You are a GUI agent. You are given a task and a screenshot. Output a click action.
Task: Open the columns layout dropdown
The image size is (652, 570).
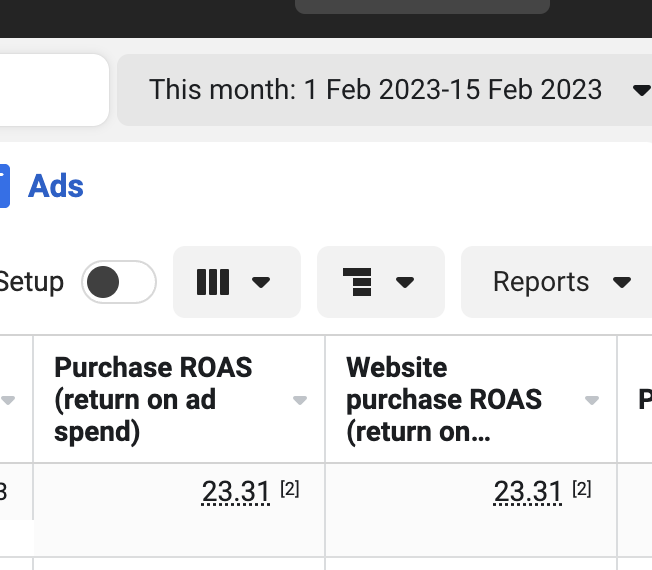[237, 282]
